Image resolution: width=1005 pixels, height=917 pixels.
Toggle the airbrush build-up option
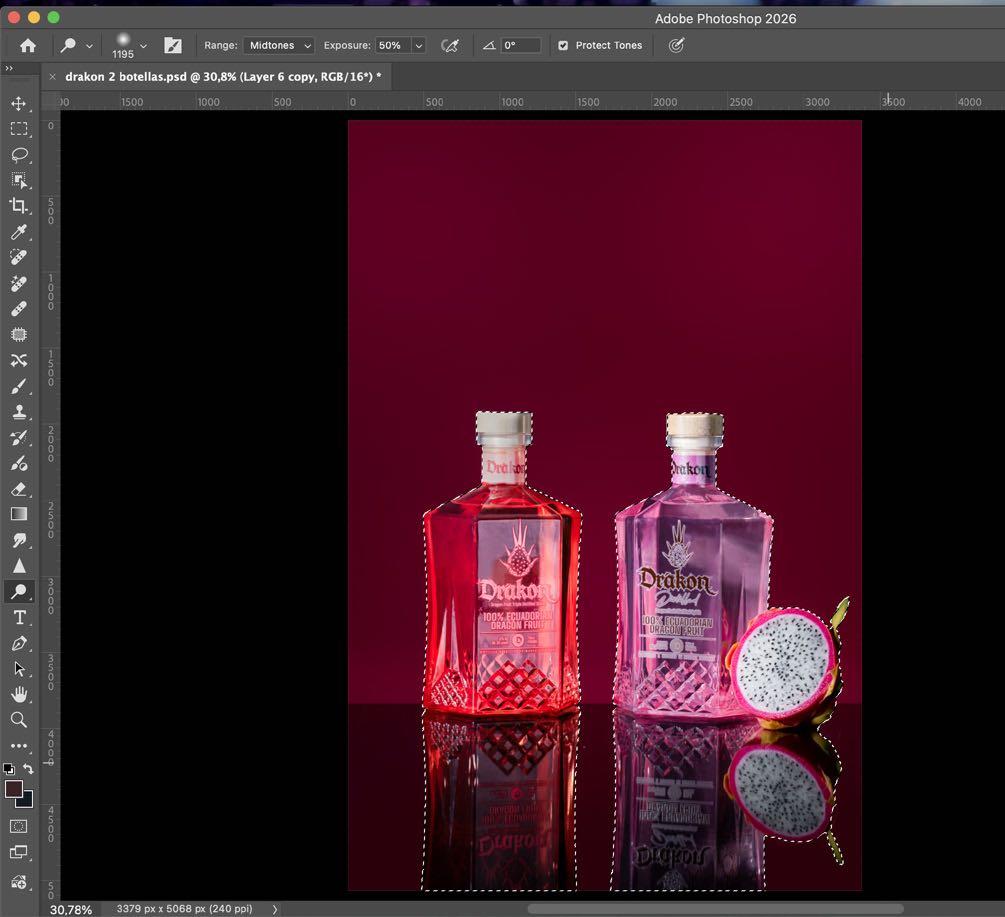(x=450, y=45)
